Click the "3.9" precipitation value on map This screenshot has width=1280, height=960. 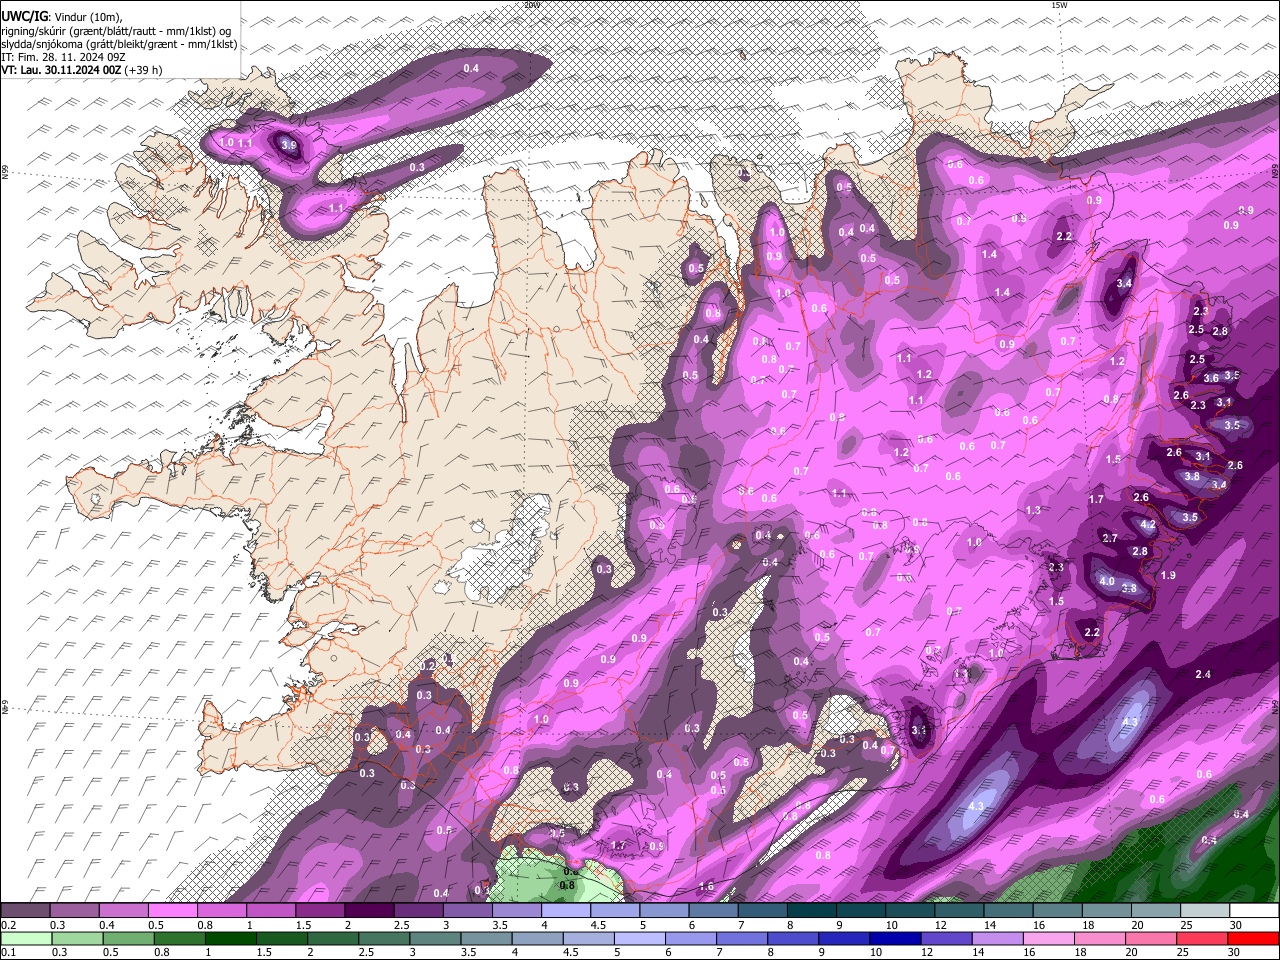coord(289,145)
